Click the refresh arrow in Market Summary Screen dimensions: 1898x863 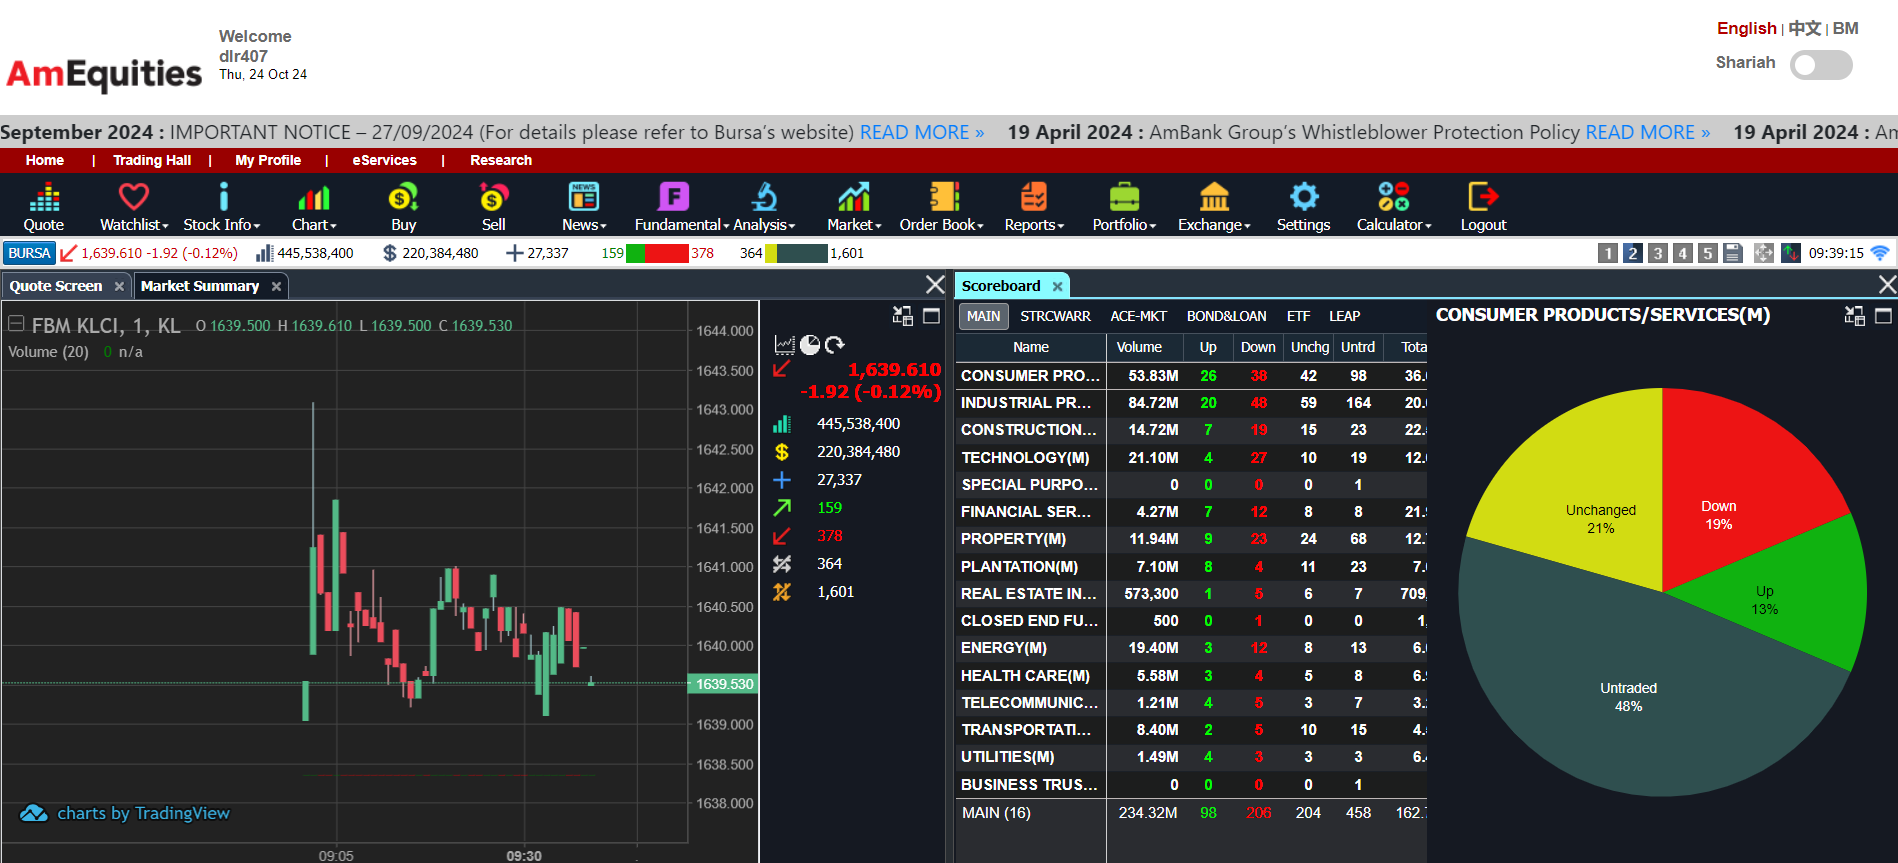point(835,345)
